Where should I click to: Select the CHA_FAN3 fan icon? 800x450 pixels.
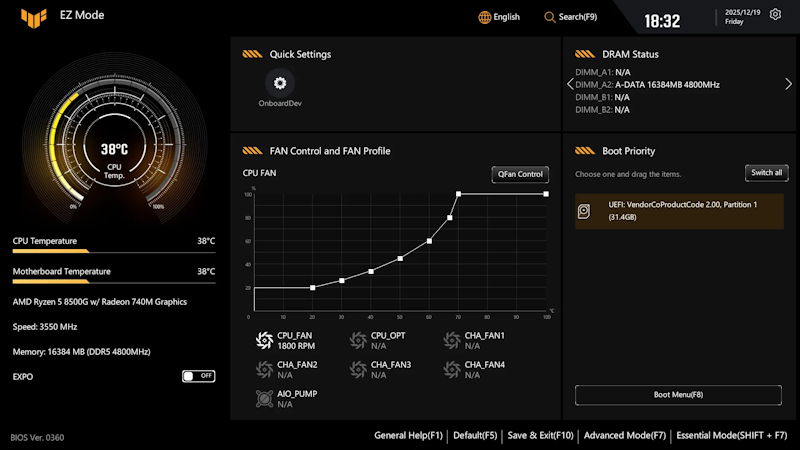[x=358, y=369]
